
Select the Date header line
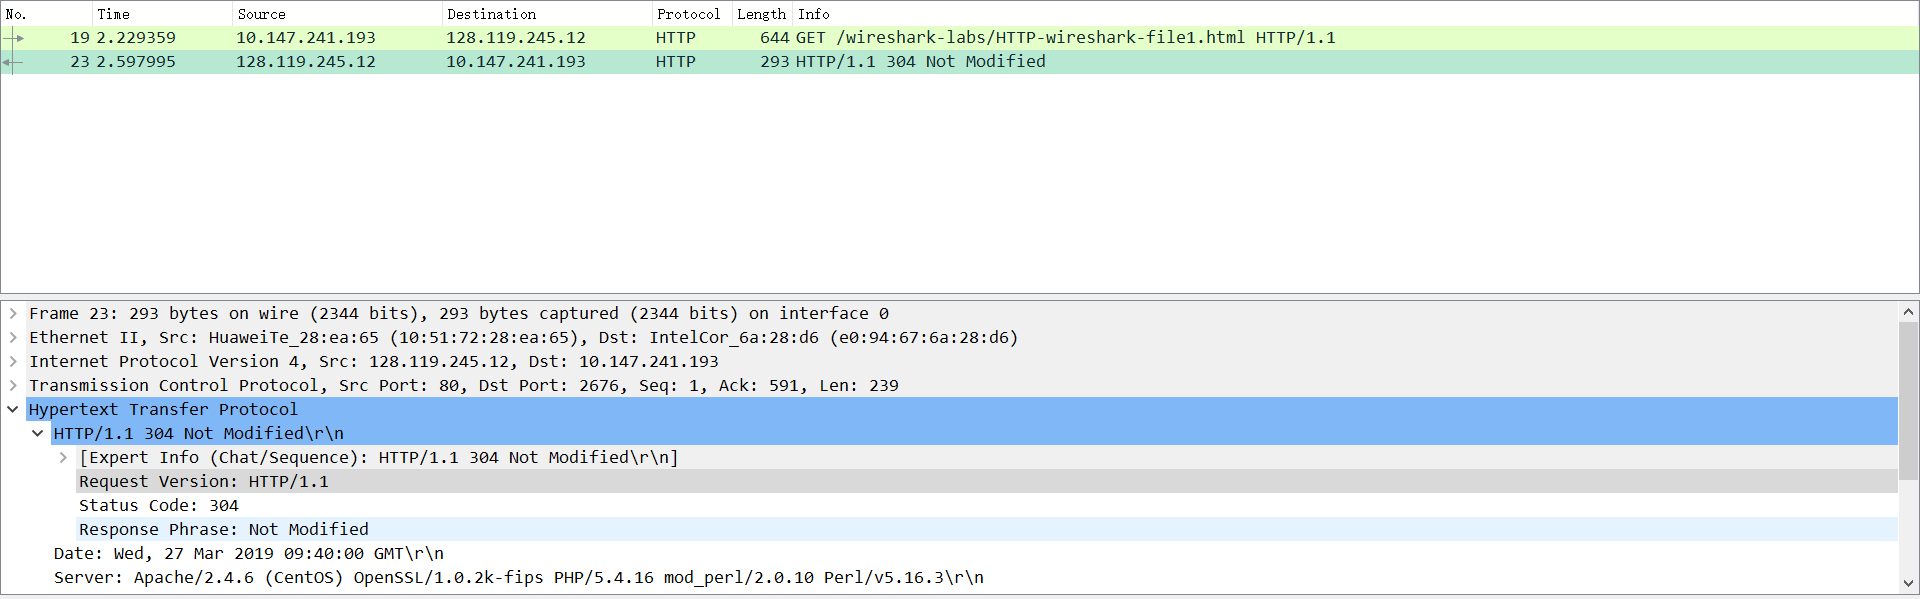(974, 553)
